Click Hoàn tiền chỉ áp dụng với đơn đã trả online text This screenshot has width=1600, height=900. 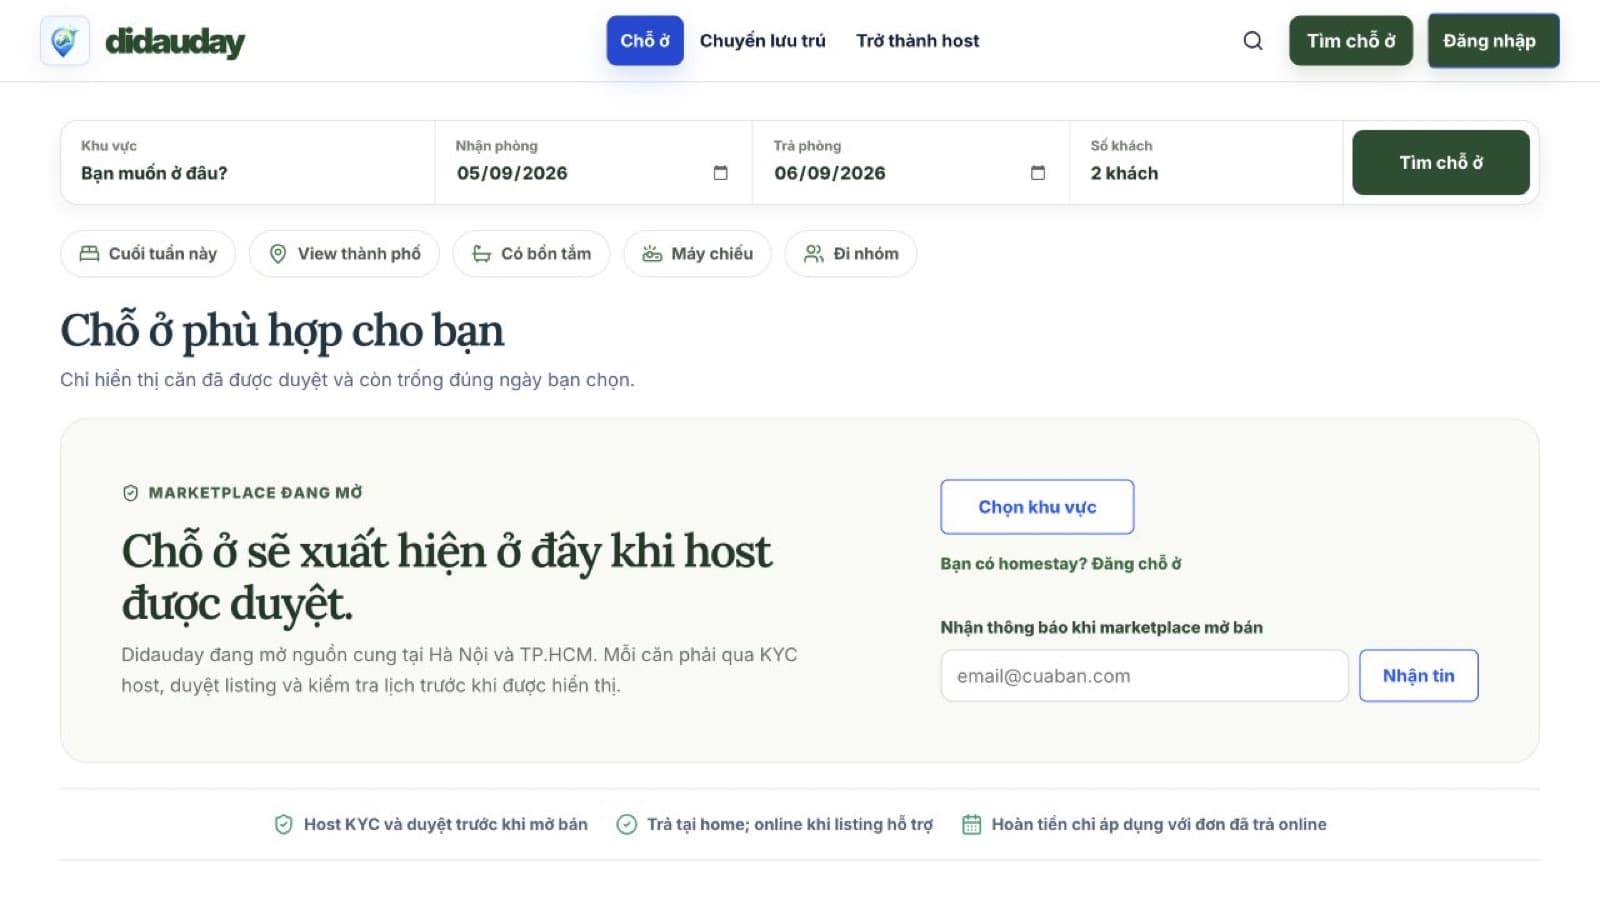tap(1159, 824)
